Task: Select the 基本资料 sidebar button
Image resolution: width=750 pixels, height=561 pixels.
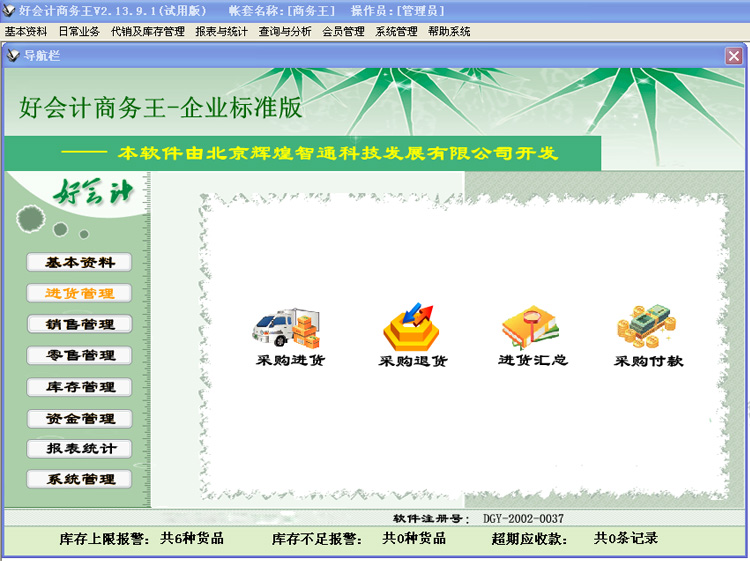Action: (79, 262)
